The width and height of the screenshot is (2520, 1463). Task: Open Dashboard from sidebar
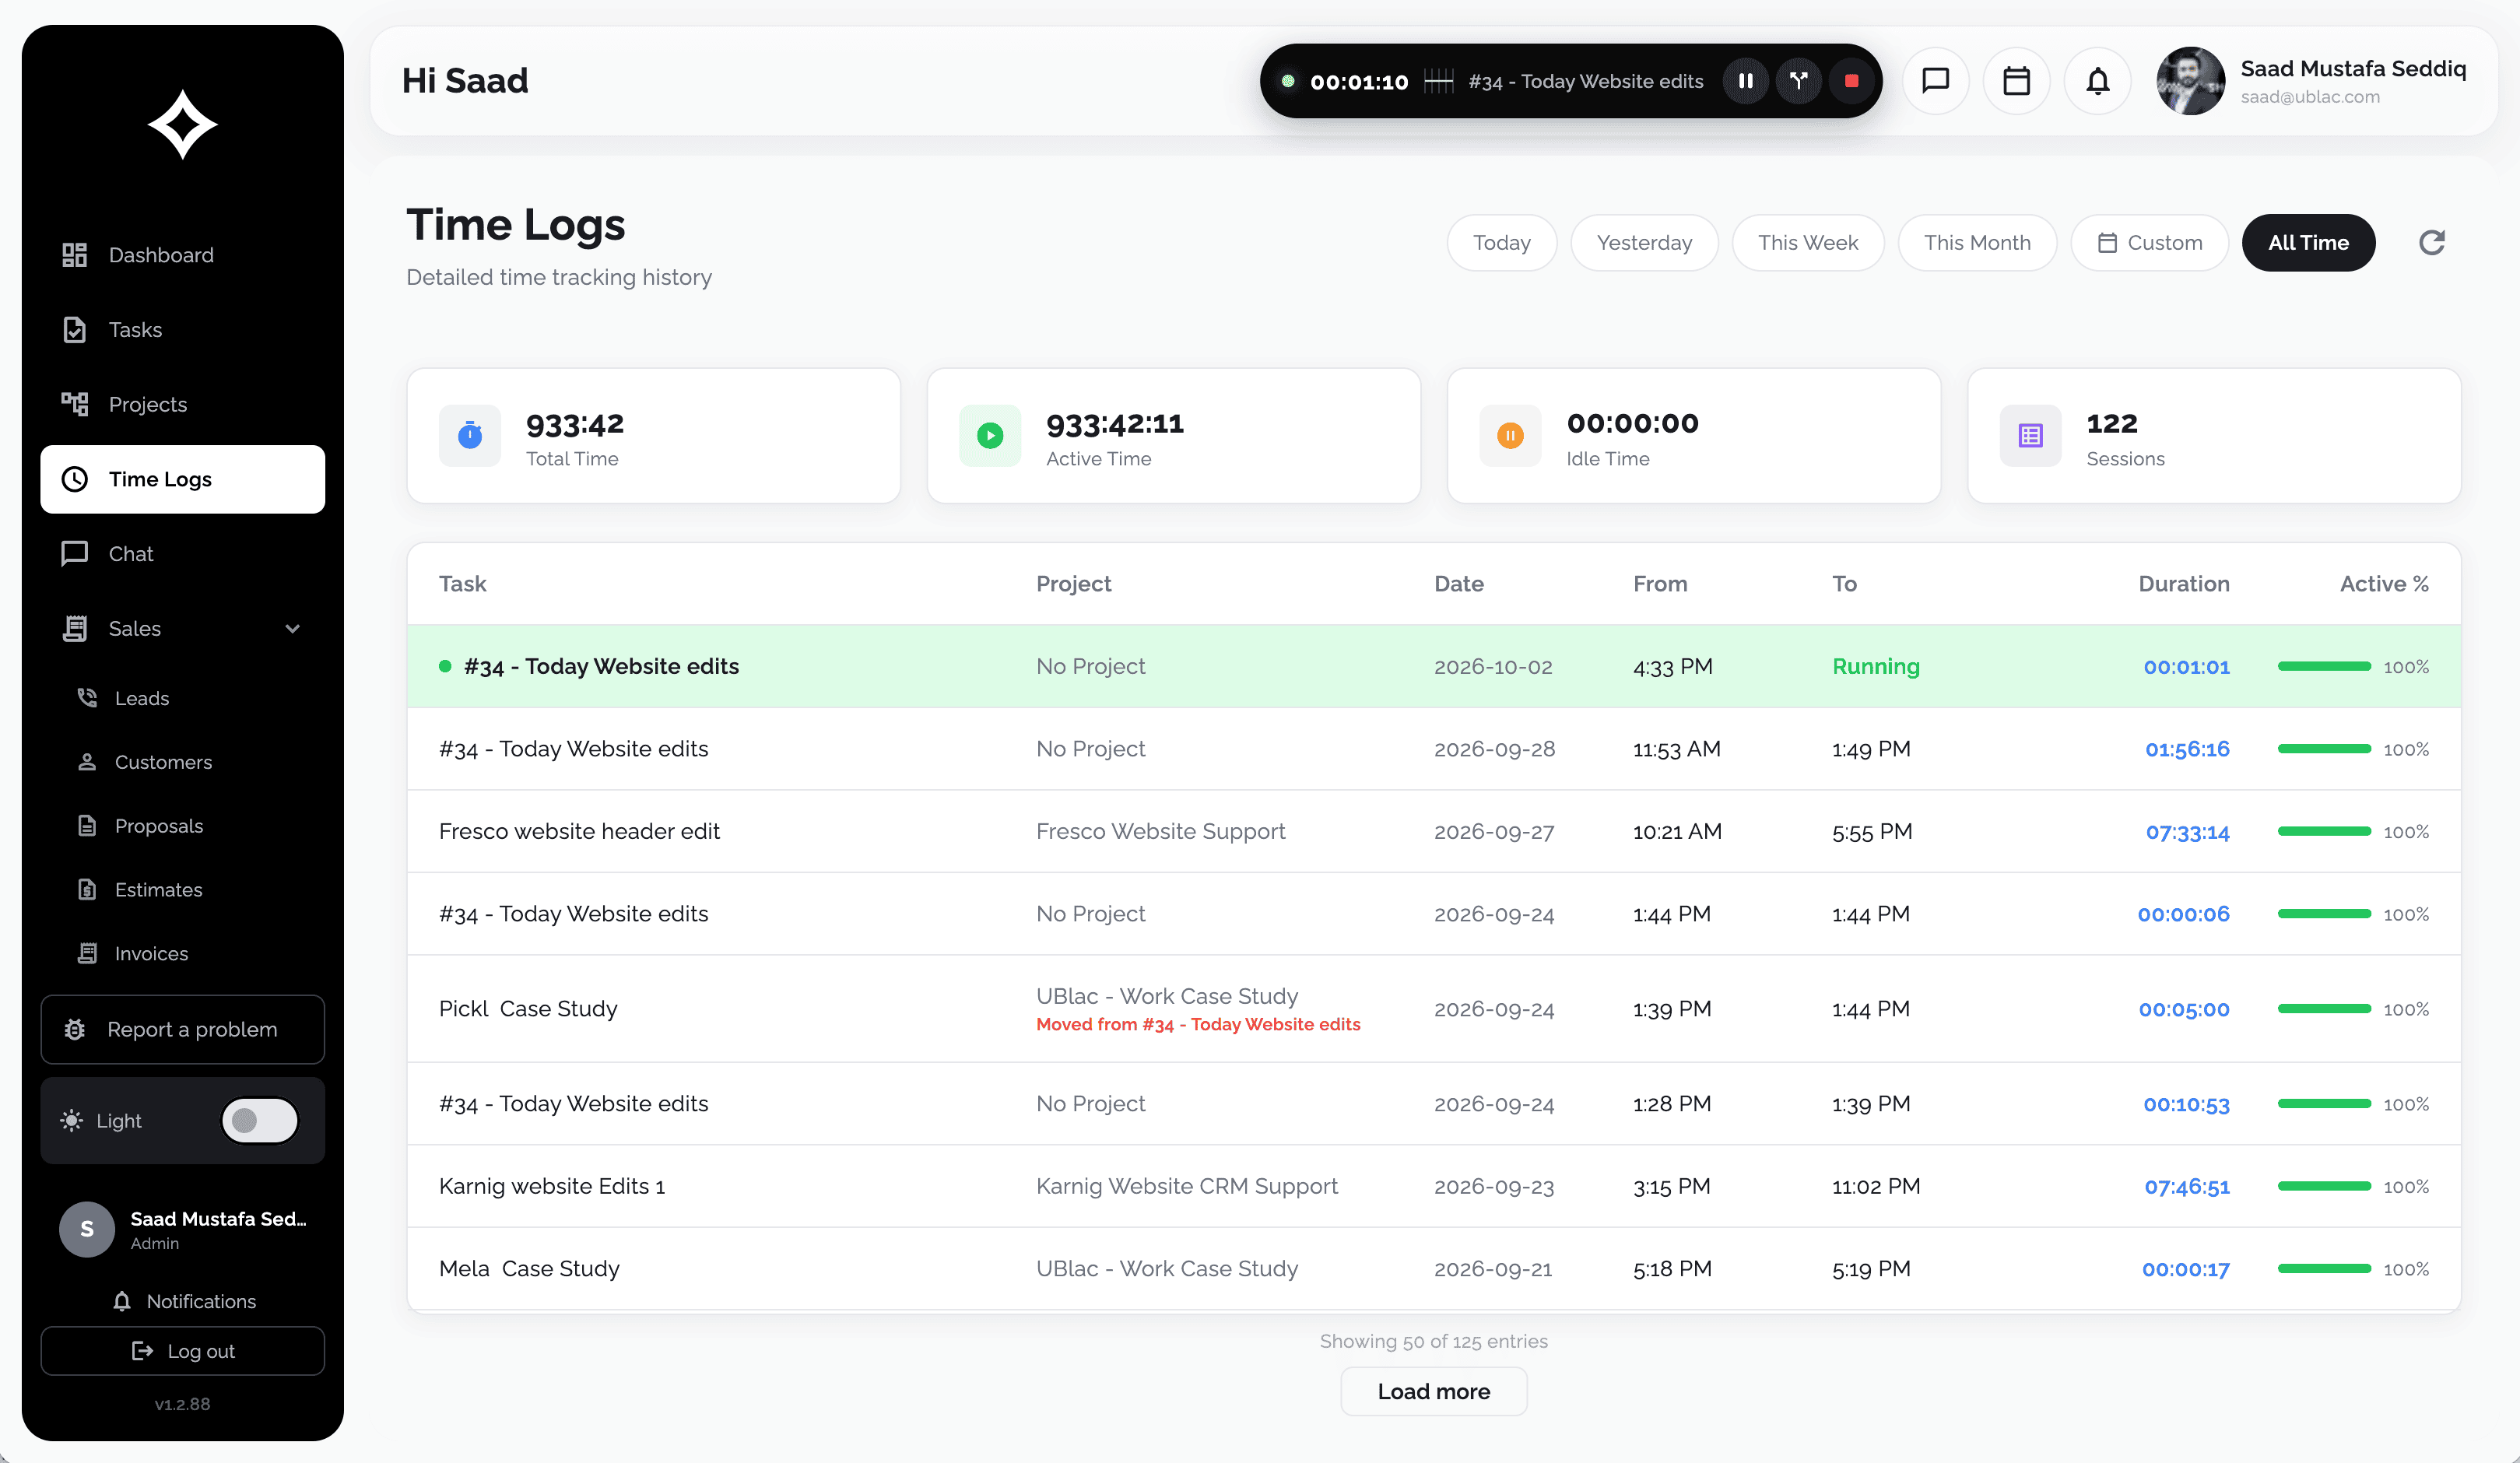tap(183, 255)
